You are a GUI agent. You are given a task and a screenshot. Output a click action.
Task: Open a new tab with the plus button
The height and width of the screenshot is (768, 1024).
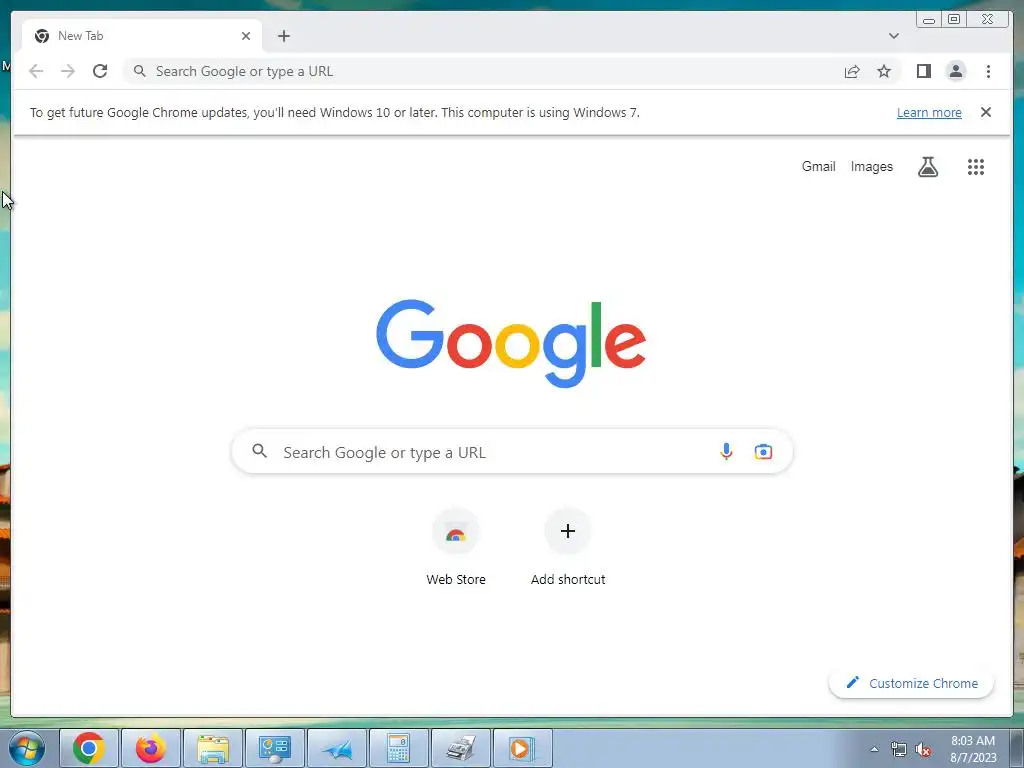(x=283, y=36)
